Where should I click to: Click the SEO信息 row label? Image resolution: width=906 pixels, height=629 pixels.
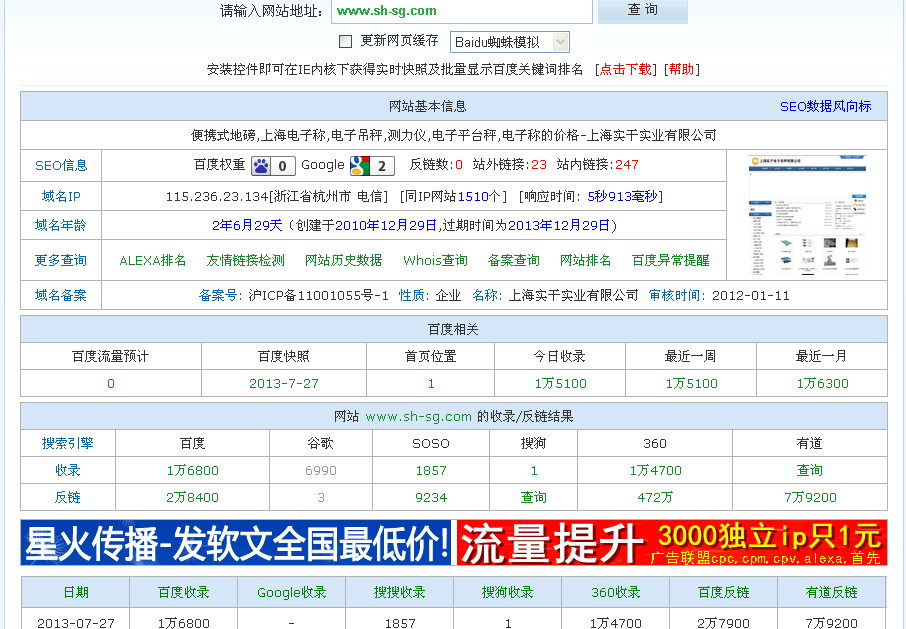[61, 166]
